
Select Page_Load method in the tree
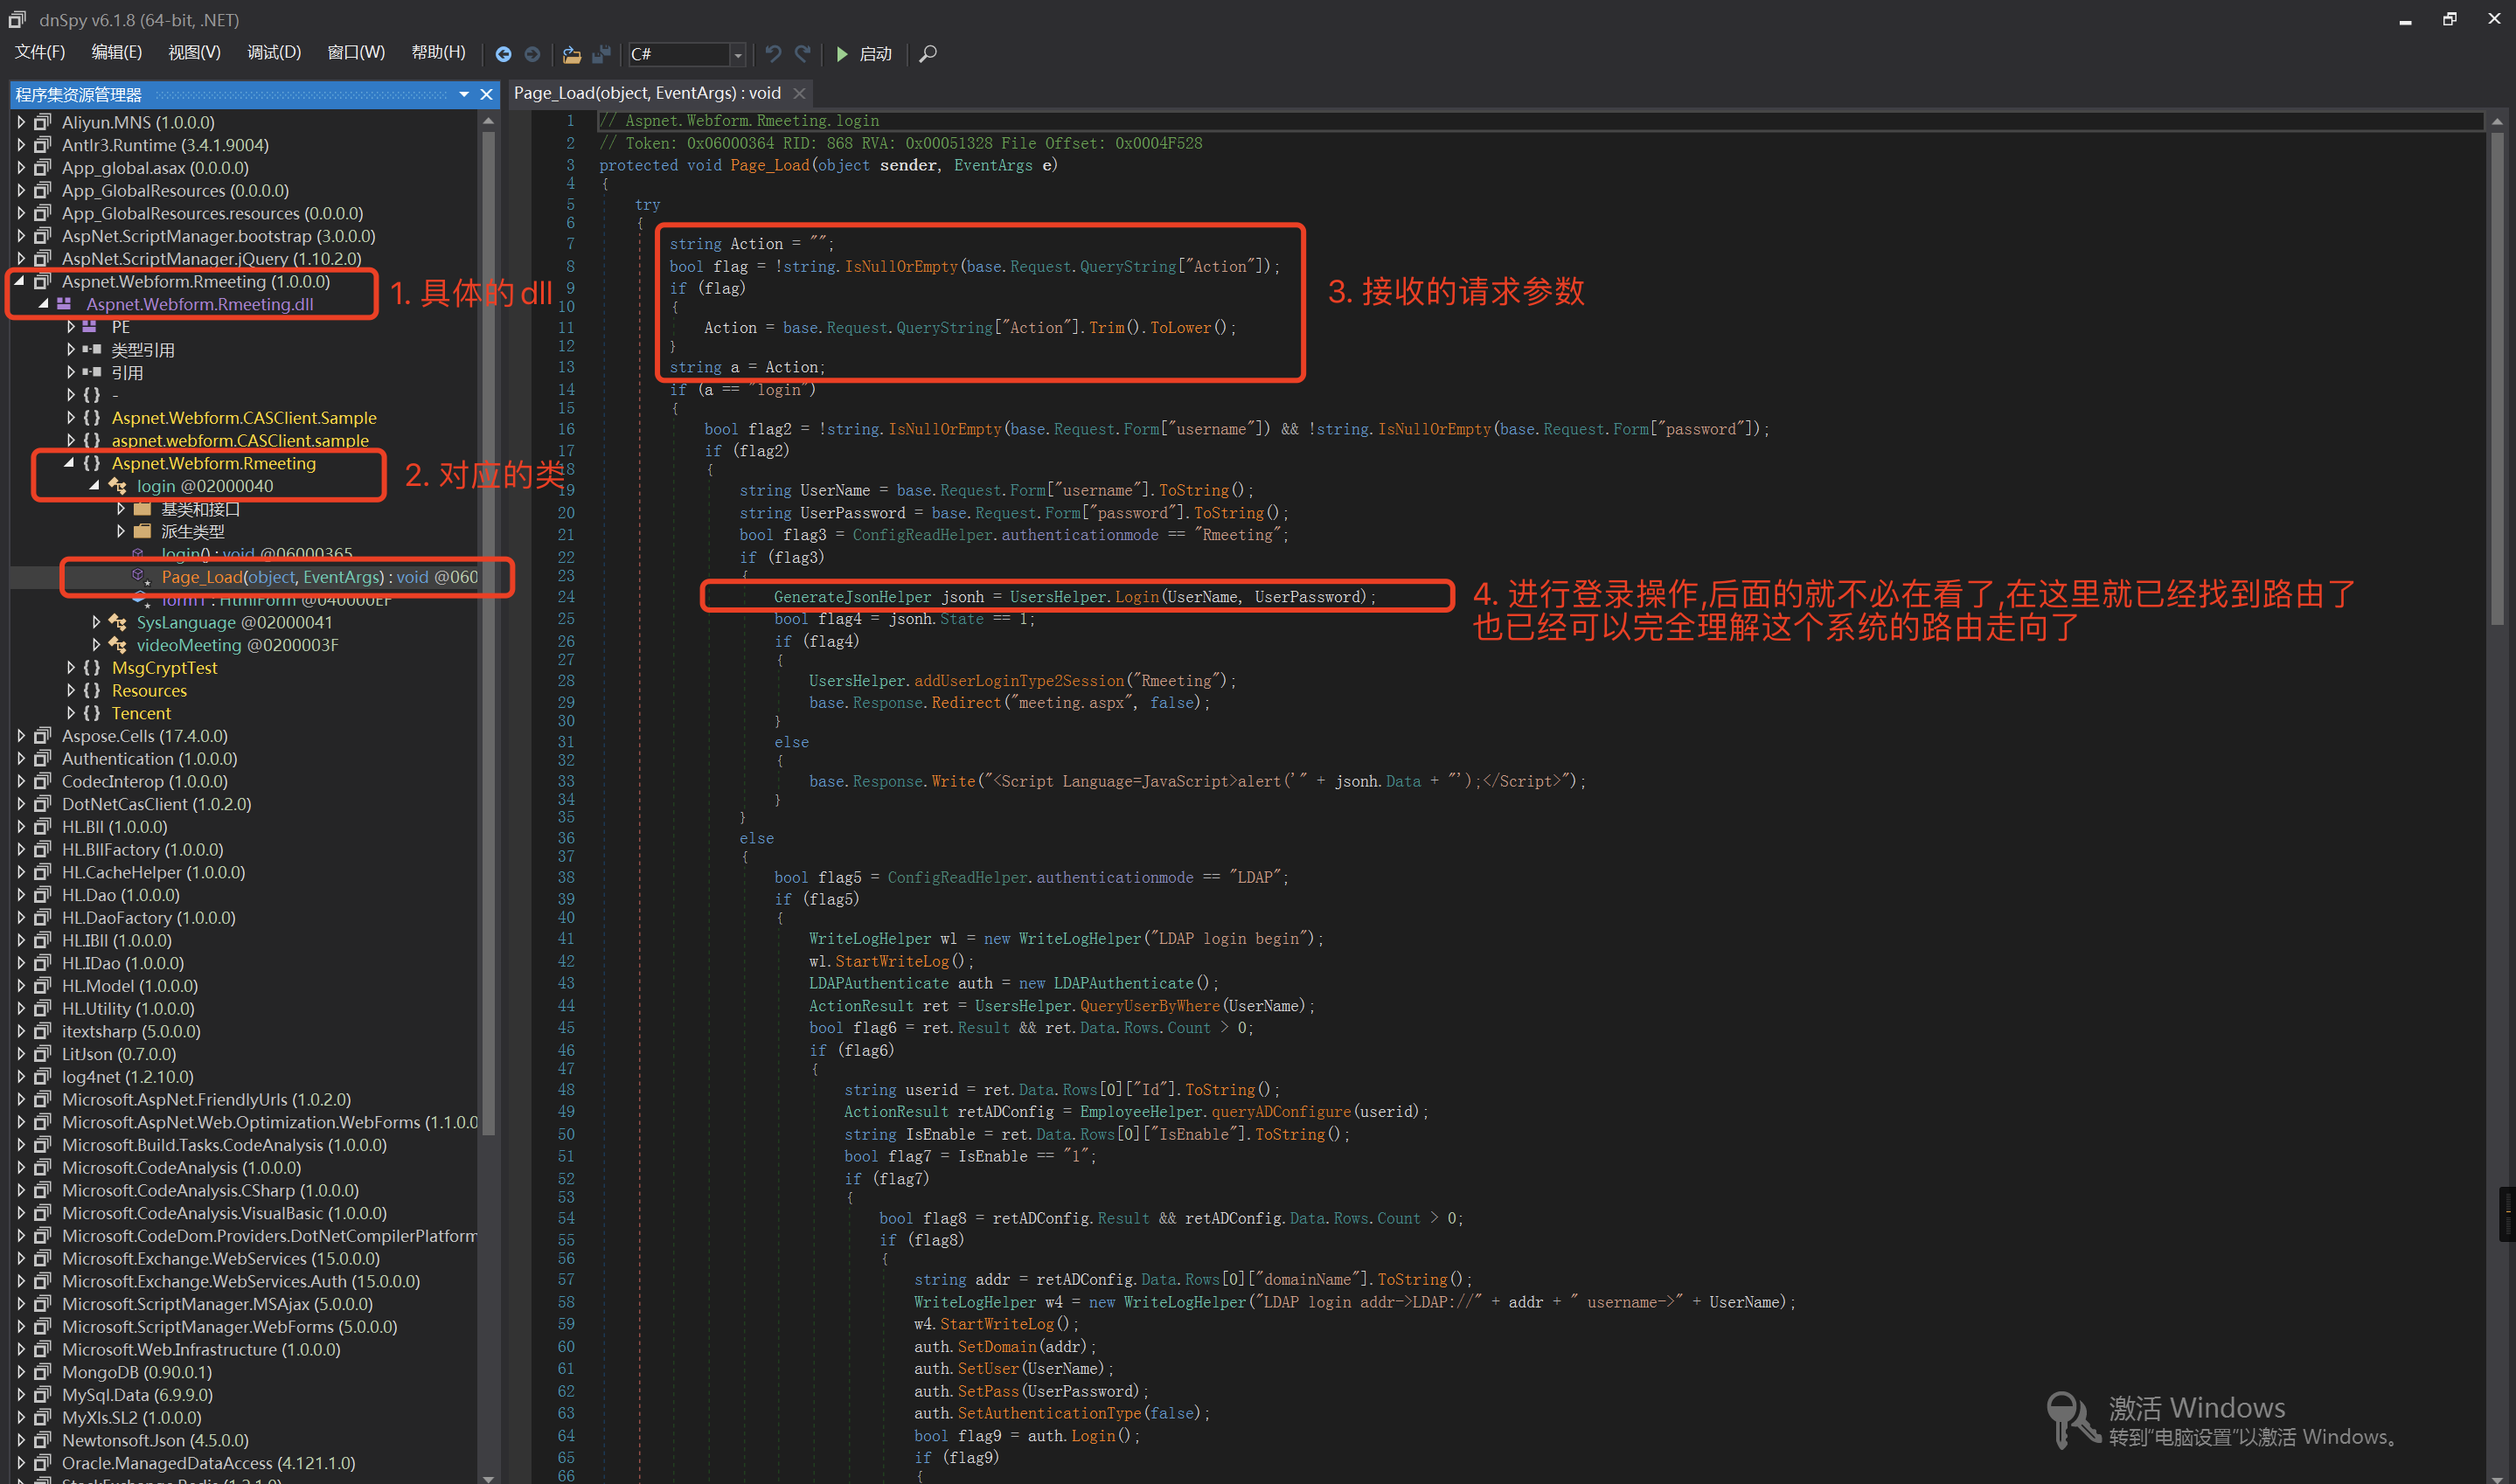[x=270, y=577]
